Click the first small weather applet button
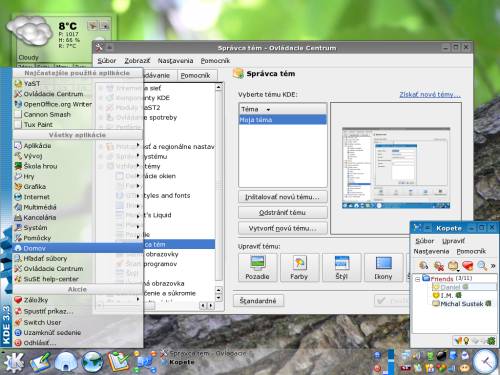 coord(92,25)
